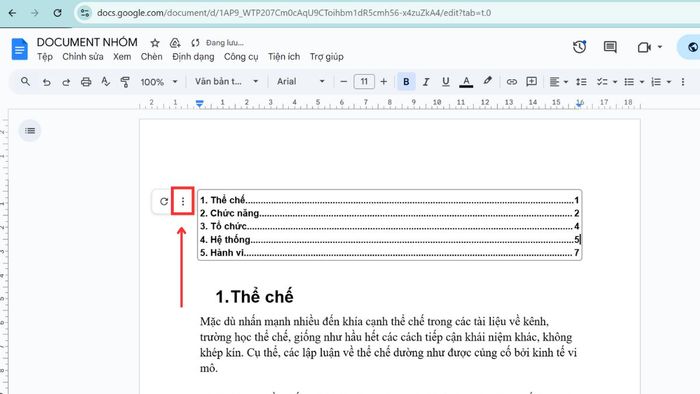The height and width of the screenshot is (394, 700).
Task: Run spelling and grammar check
Action: (x=105, y=82)
